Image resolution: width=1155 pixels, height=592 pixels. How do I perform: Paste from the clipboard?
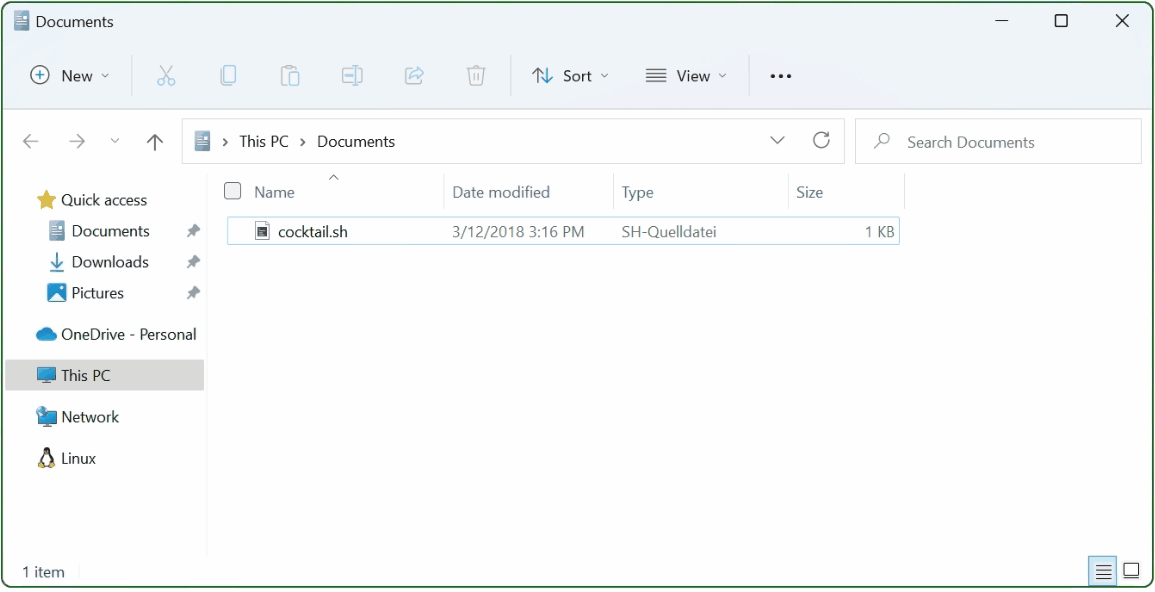tap(290, 75)
